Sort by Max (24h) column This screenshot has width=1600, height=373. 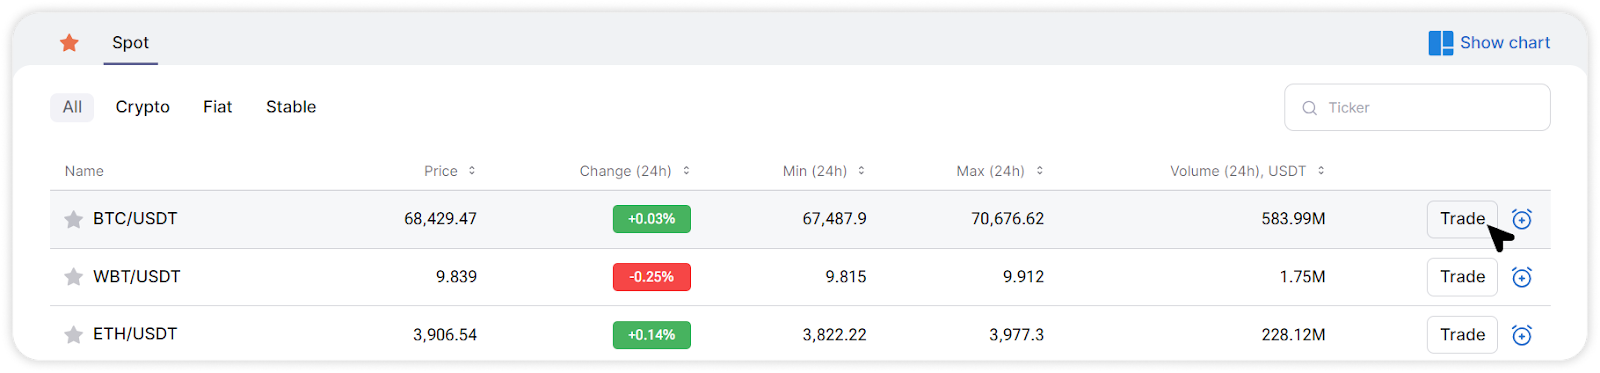pos(999,171)
